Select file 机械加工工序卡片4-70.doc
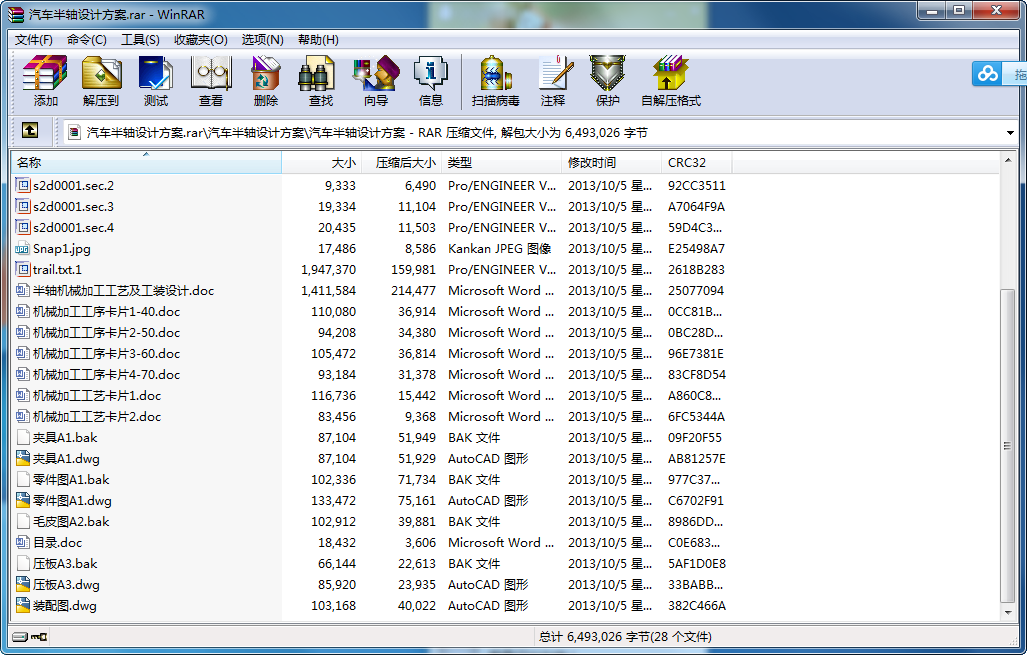Image resolution: width=1027 pixels, height=655 pixels. pos(106,374)
